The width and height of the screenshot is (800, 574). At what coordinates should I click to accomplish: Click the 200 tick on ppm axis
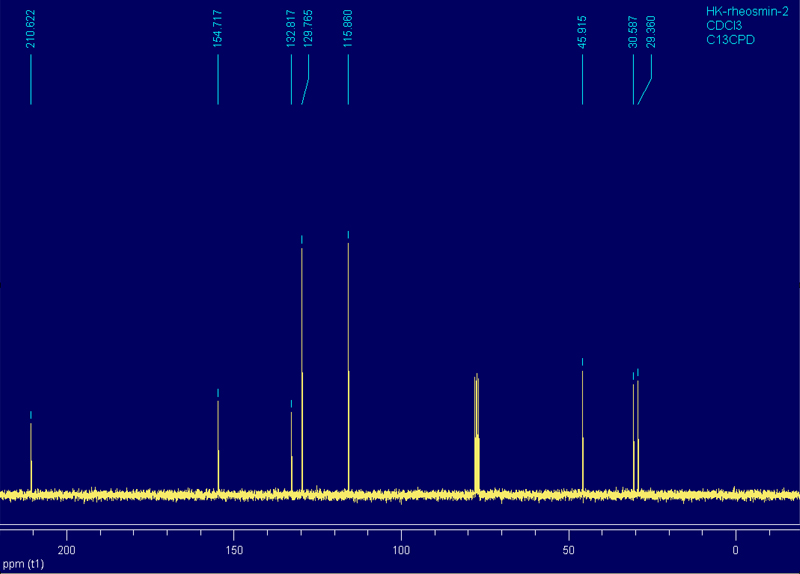(x=67, y=550)
